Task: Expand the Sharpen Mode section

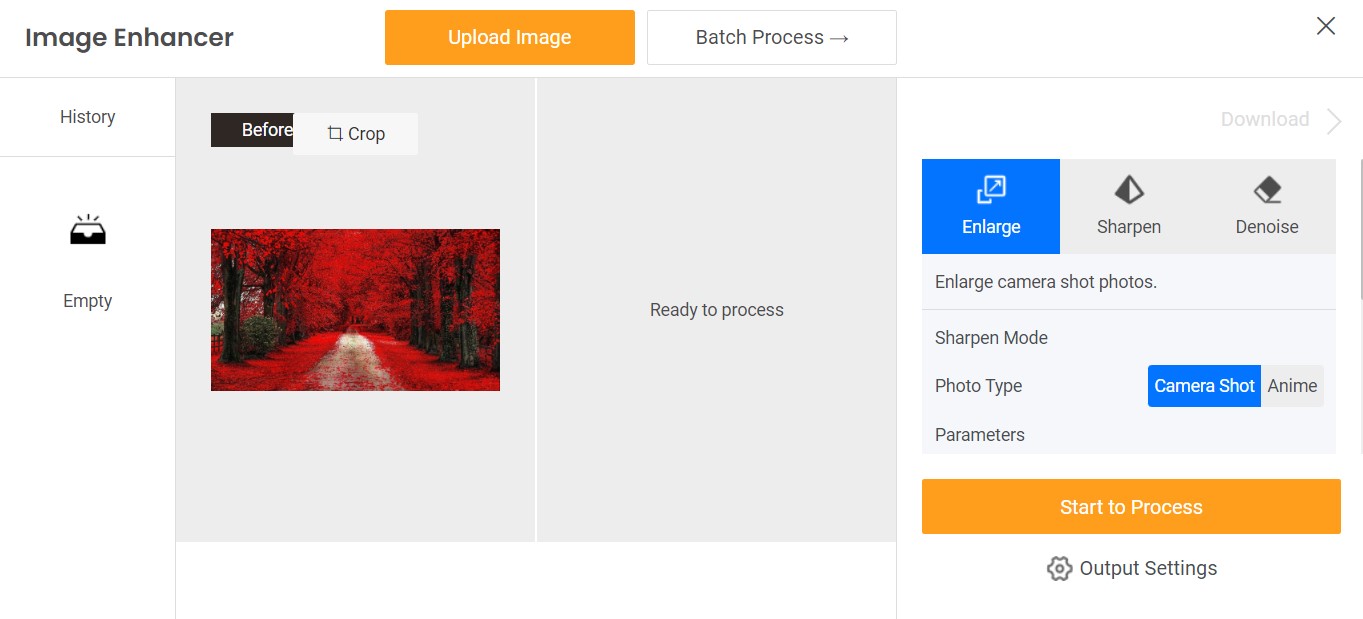Action: 991,338
